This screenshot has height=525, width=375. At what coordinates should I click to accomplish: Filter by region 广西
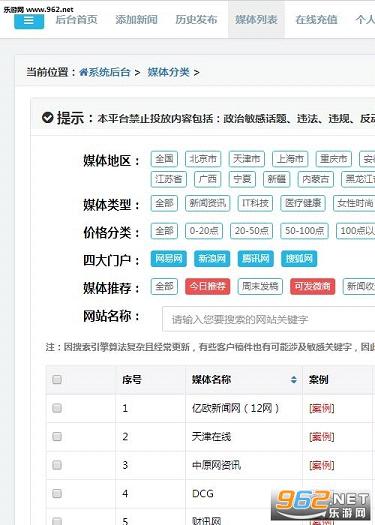click(x=208, y=179)
